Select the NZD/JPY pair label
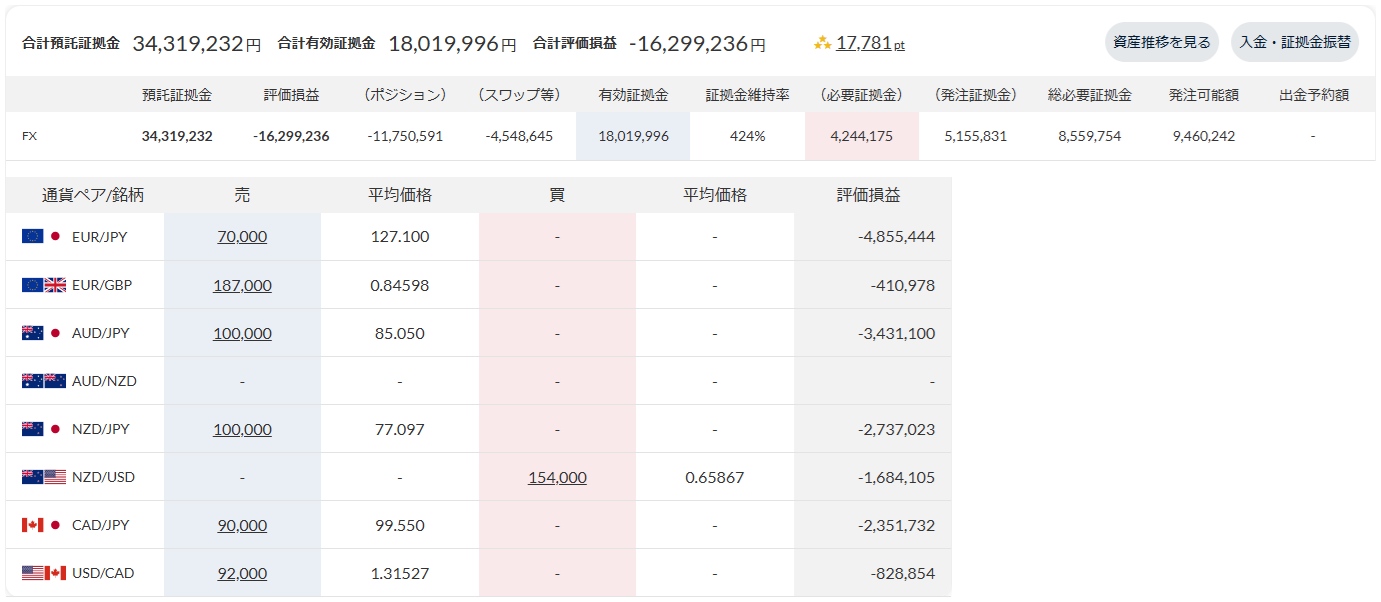Screen dimensions: 1381x602 pos(101,429)
